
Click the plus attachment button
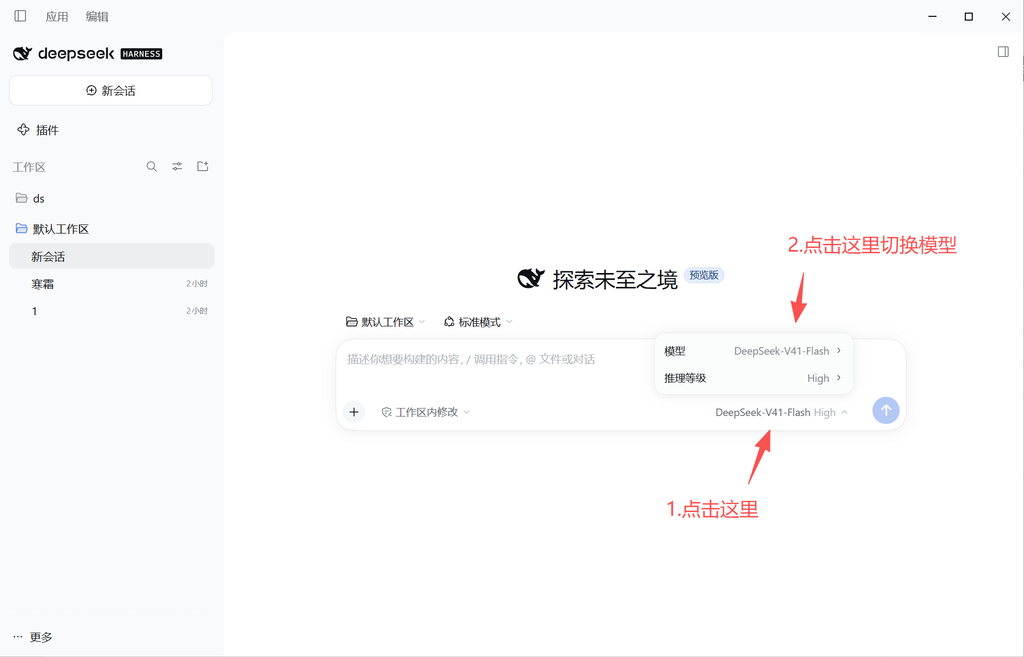354,411
